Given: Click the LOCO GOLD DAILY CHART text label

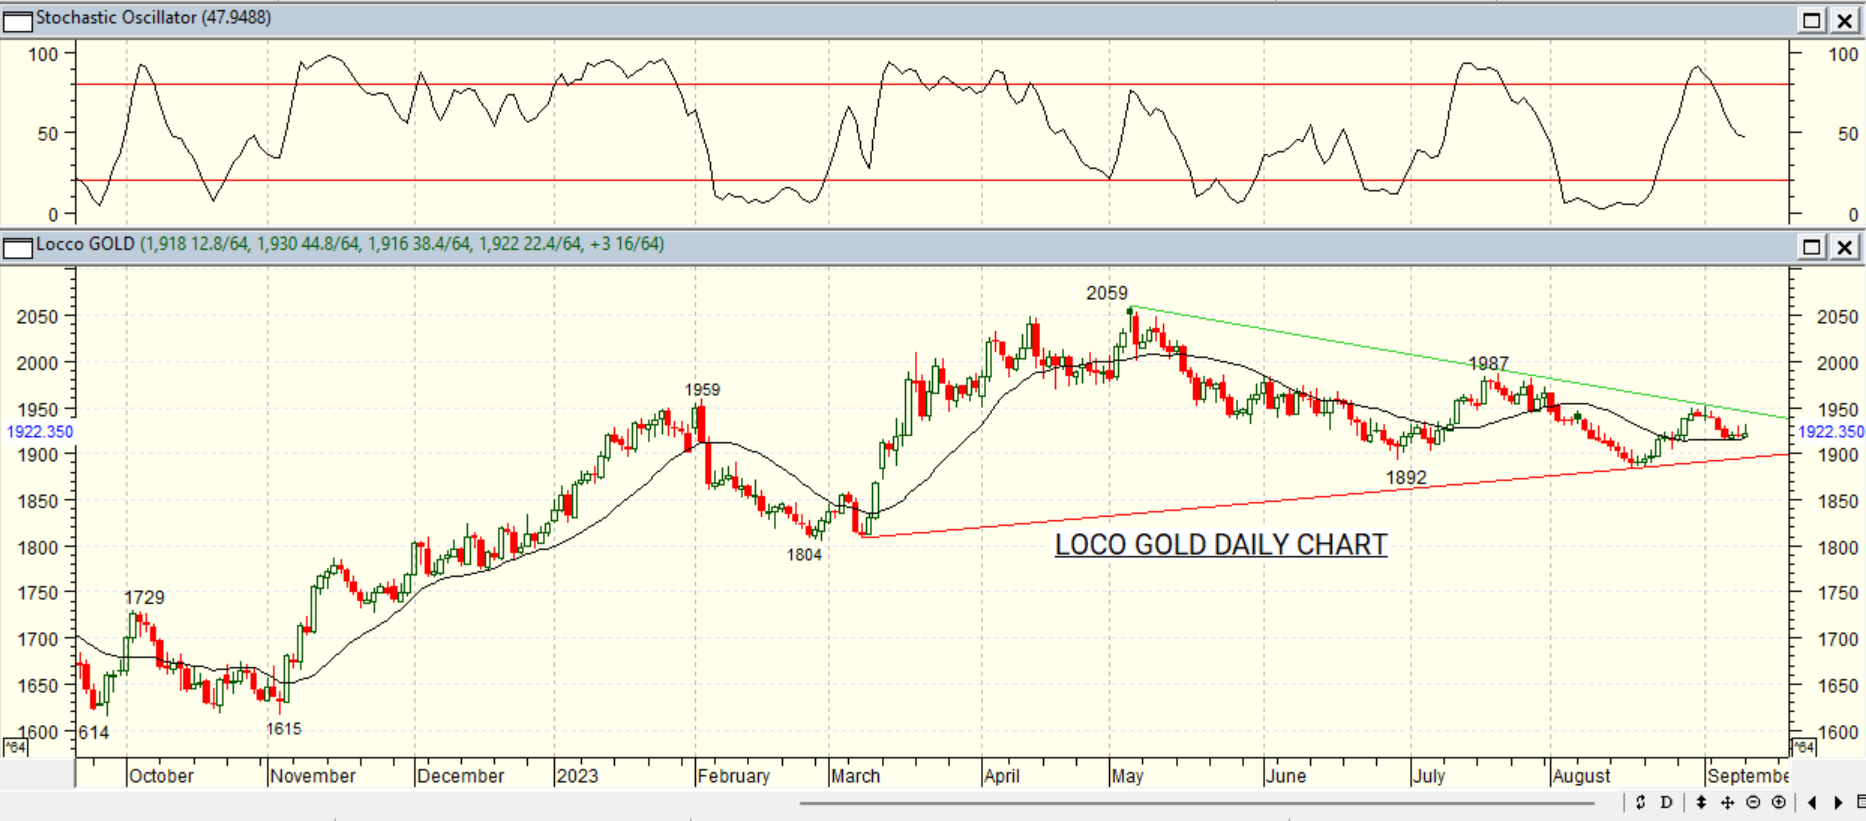Looking at the screenshot, I should click(1221, 545).
